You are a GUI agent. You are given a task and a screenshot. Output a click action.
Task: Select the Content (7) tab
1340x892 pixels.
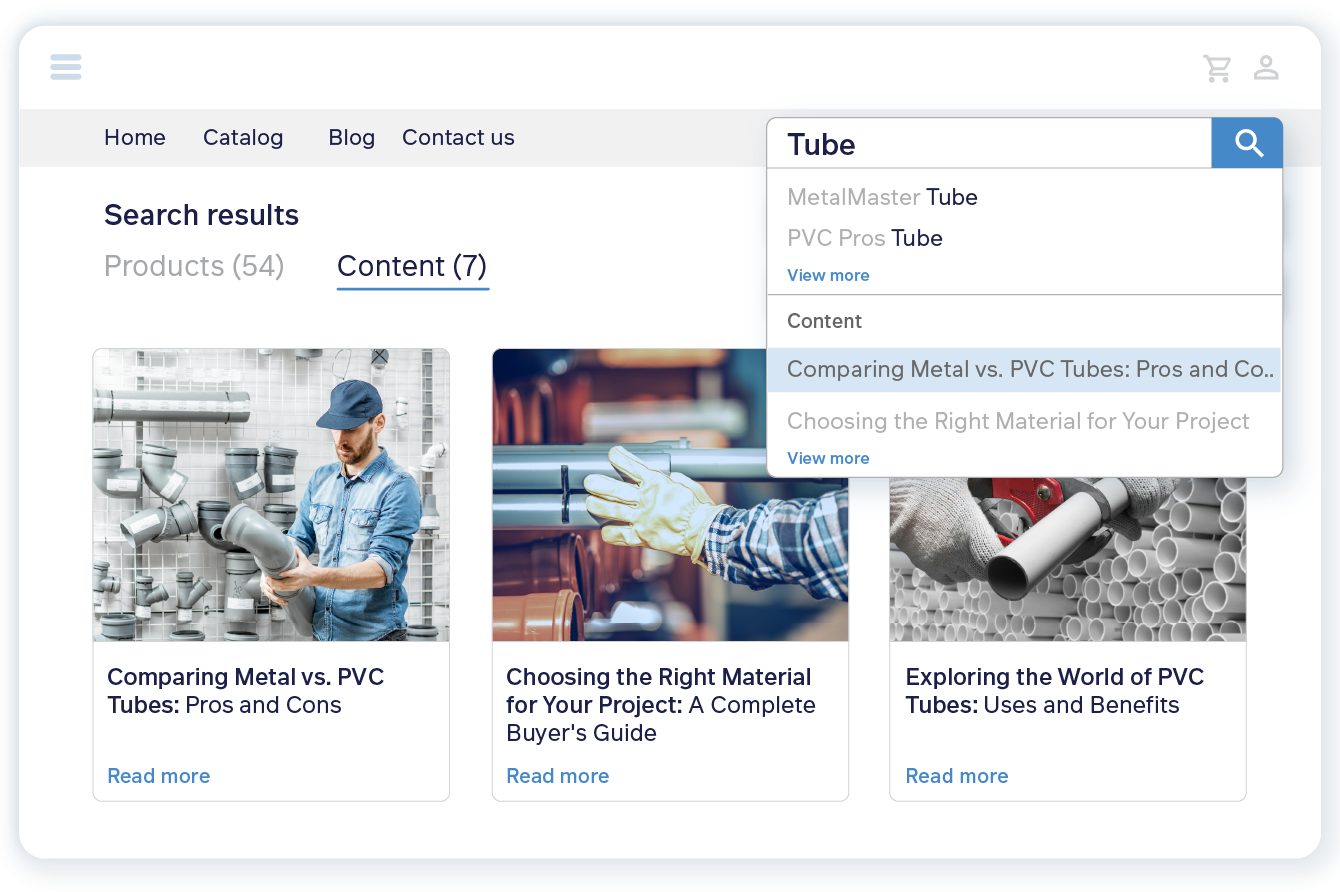click(x=412, y=266)
